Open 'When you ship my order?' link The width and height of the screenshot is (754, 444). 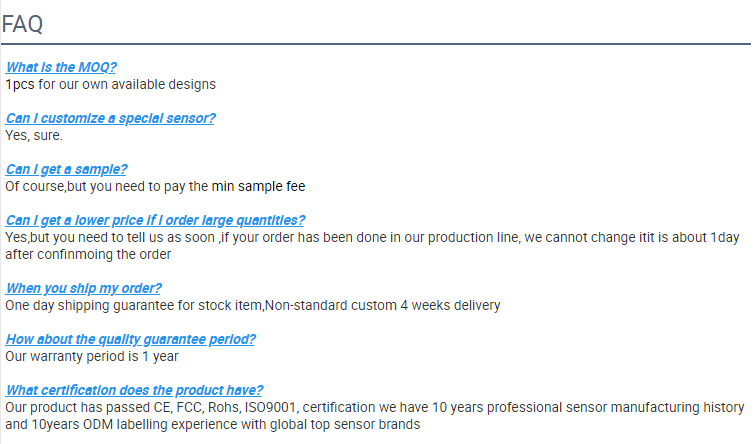click(84, 288)
